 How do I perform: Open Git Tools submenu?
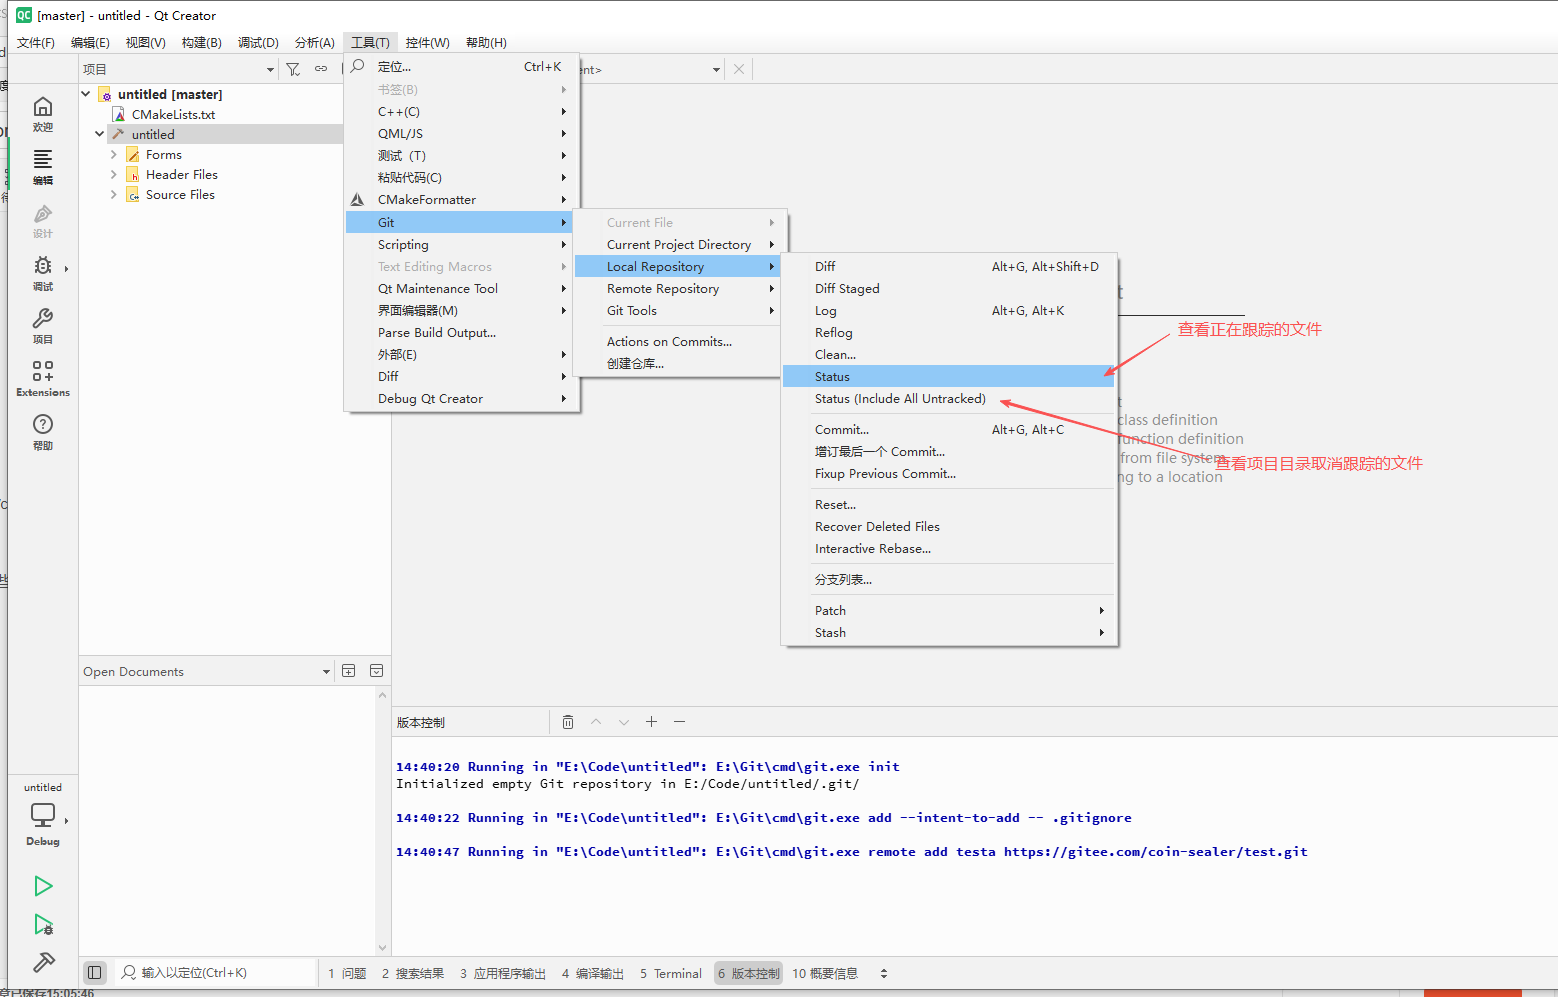coord(678,311)
